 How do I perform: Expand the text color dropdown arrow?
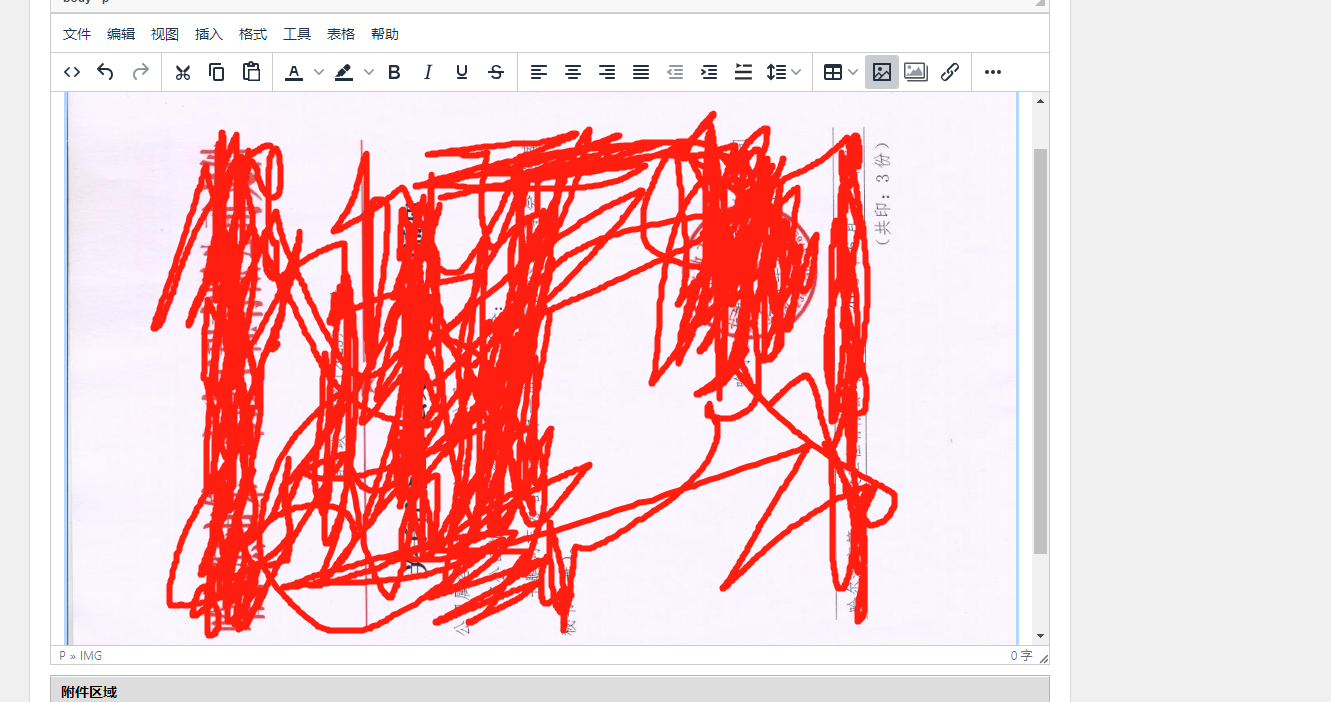(x=319, y=72)
